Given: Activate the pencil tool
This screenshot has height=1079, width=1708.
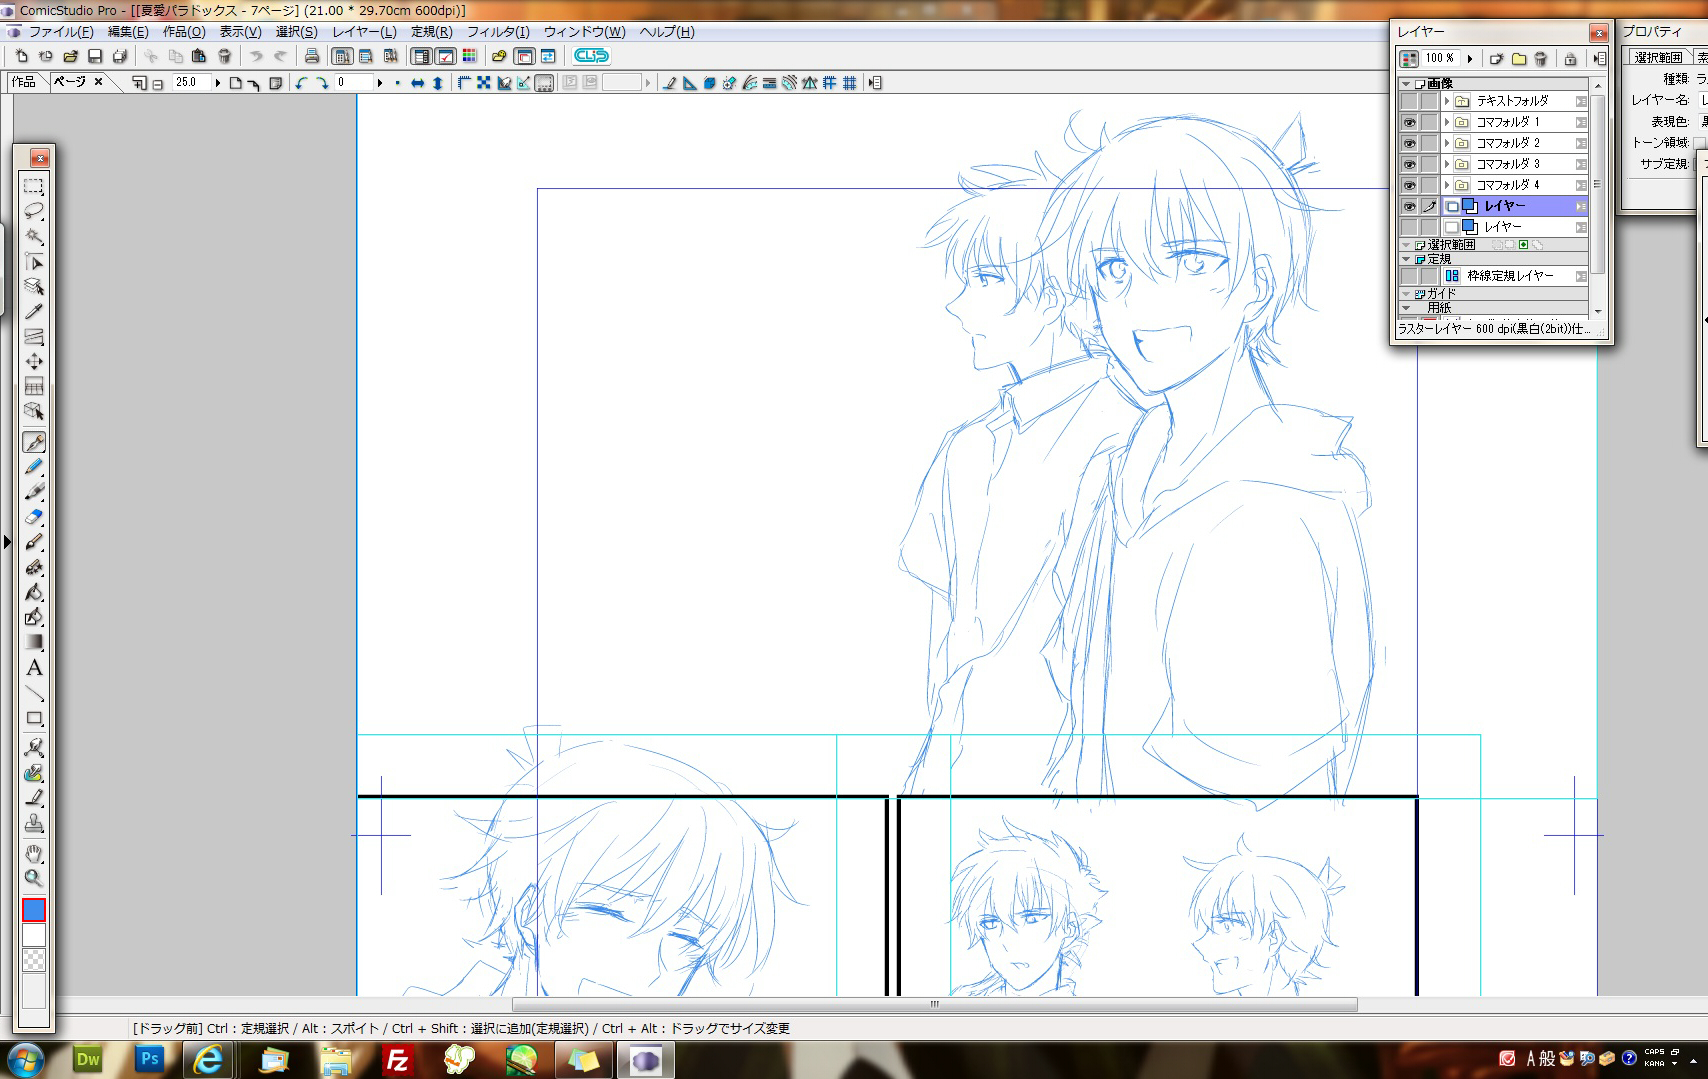Looking at the screenshot, I should pyautogui.click(x=34, y=467).
